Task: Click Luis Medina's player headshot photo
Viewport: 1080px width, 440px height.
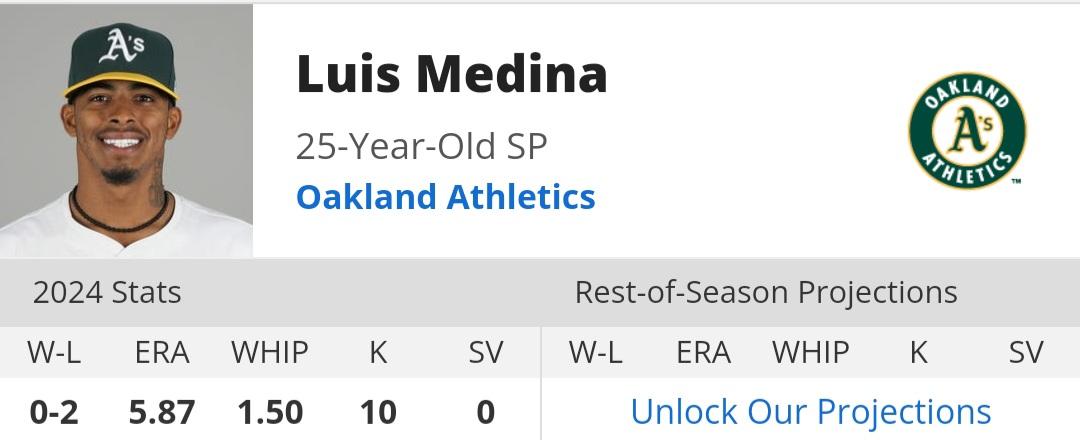Action: point(126,130)
